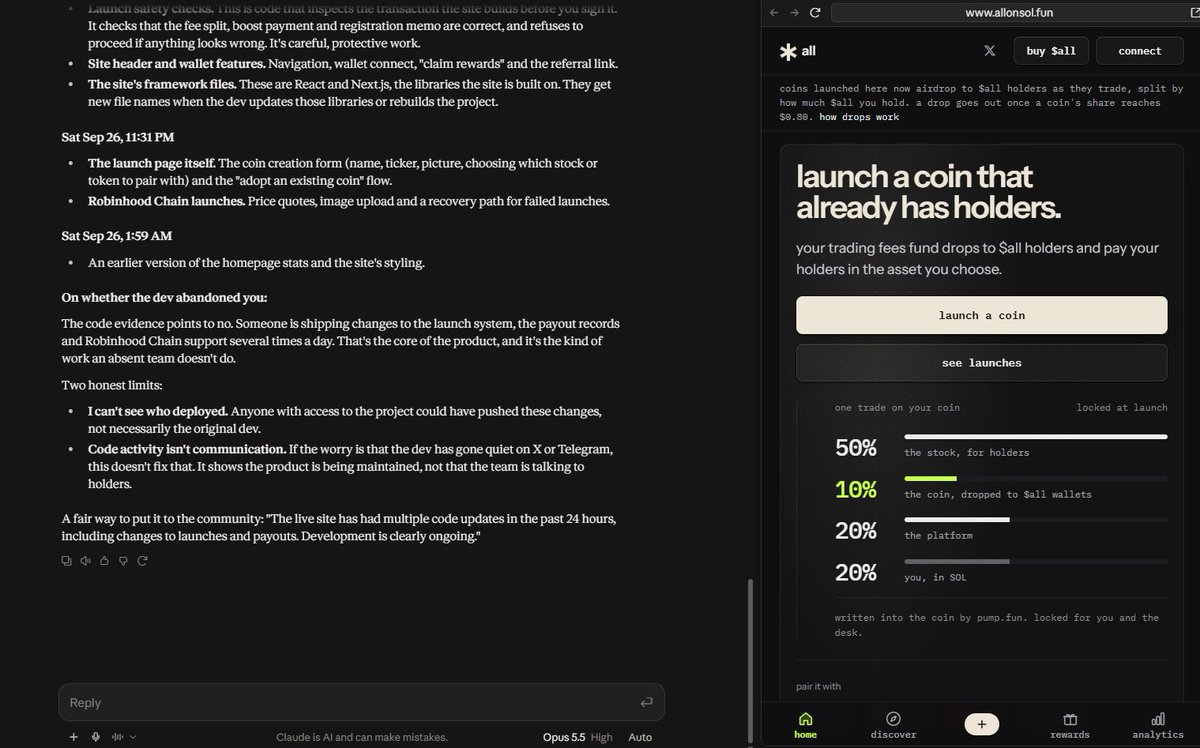
Task: Click the 'launch a coin that already has holders' headline
Action: point(928,192)
